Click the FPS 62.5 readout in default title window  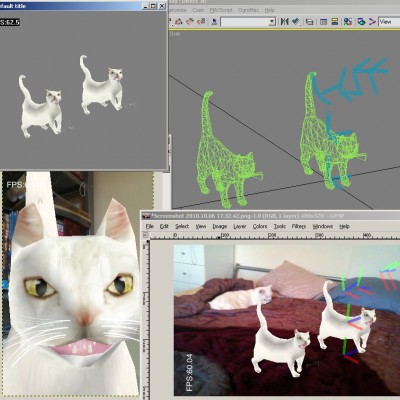pyautogui.click(x=10, y=22)
